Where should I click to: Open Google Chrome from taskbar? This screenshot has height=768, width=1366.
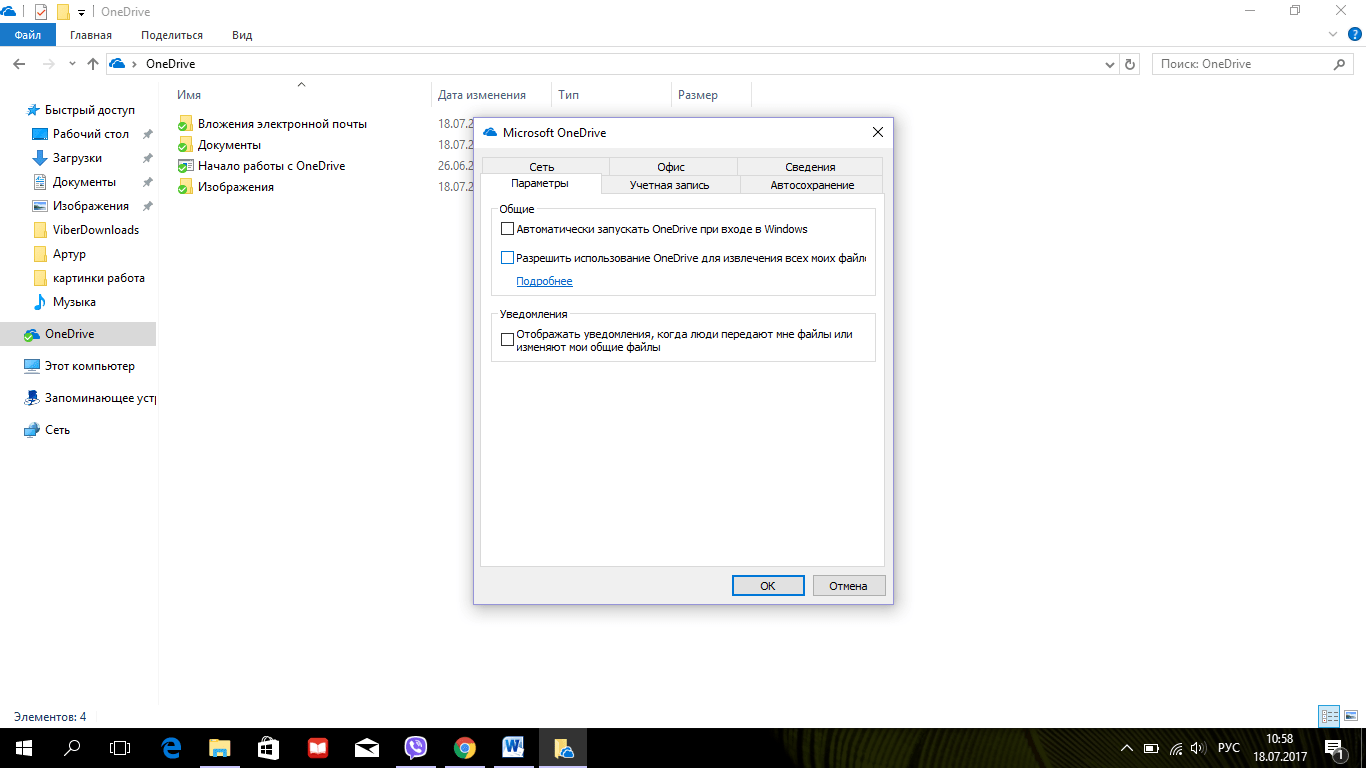465,748
